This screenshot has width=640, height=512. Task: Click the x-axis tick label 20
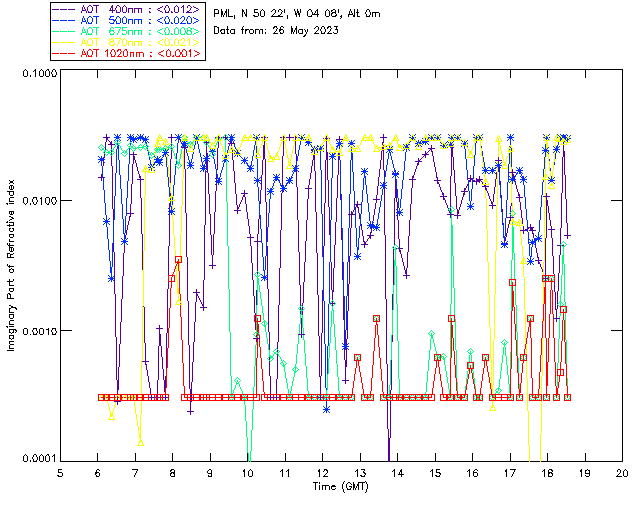click(622, 472)
